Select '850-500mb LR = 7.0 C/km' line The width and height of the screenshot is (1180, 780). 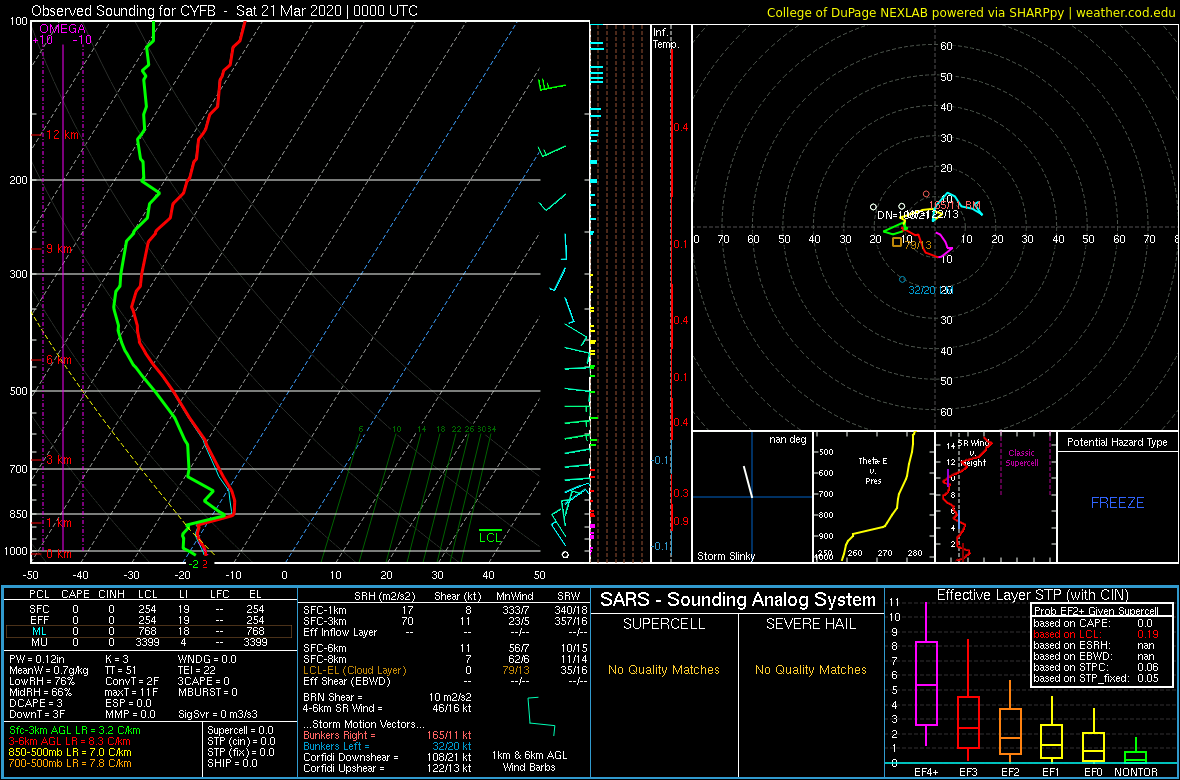70,753
